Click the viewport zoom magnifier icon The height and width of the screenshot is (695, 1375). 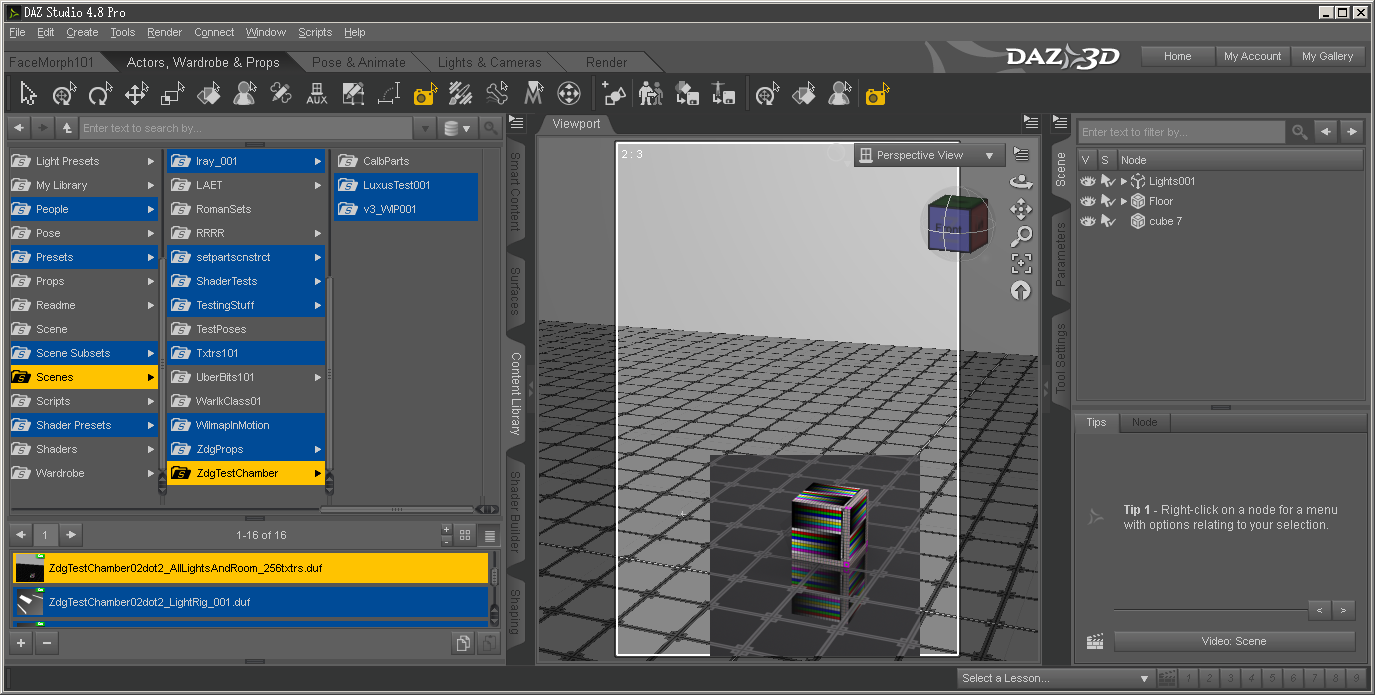[1021, 236]
